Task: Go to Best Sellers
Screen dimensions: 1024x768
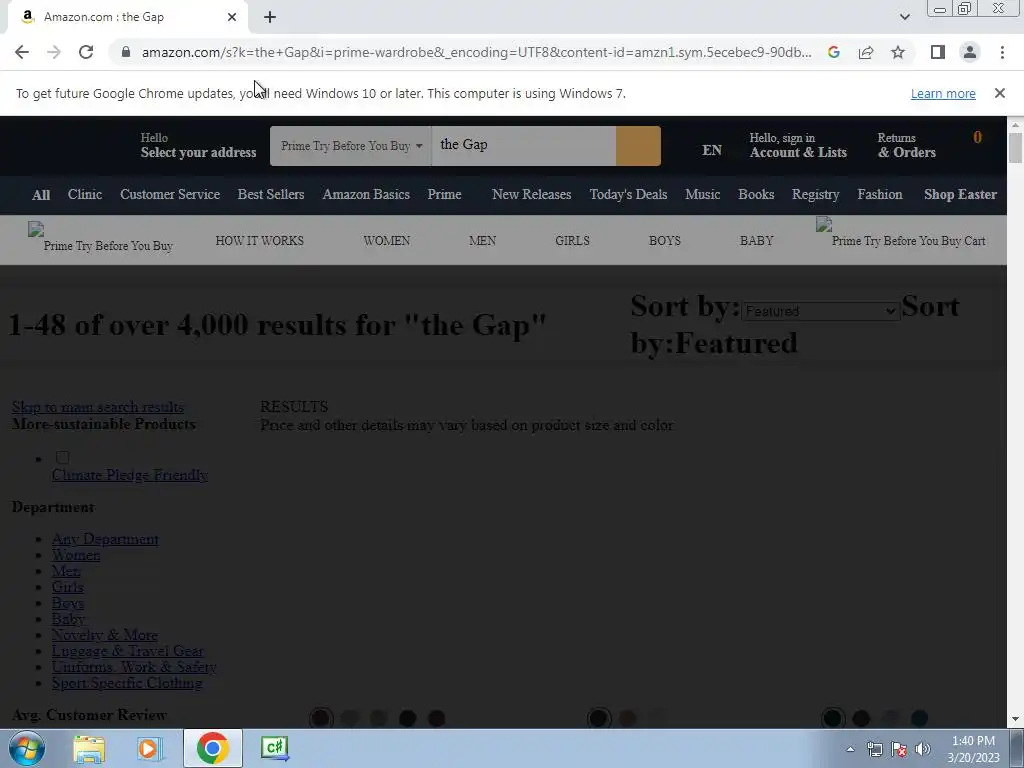Action: point(271,195)
